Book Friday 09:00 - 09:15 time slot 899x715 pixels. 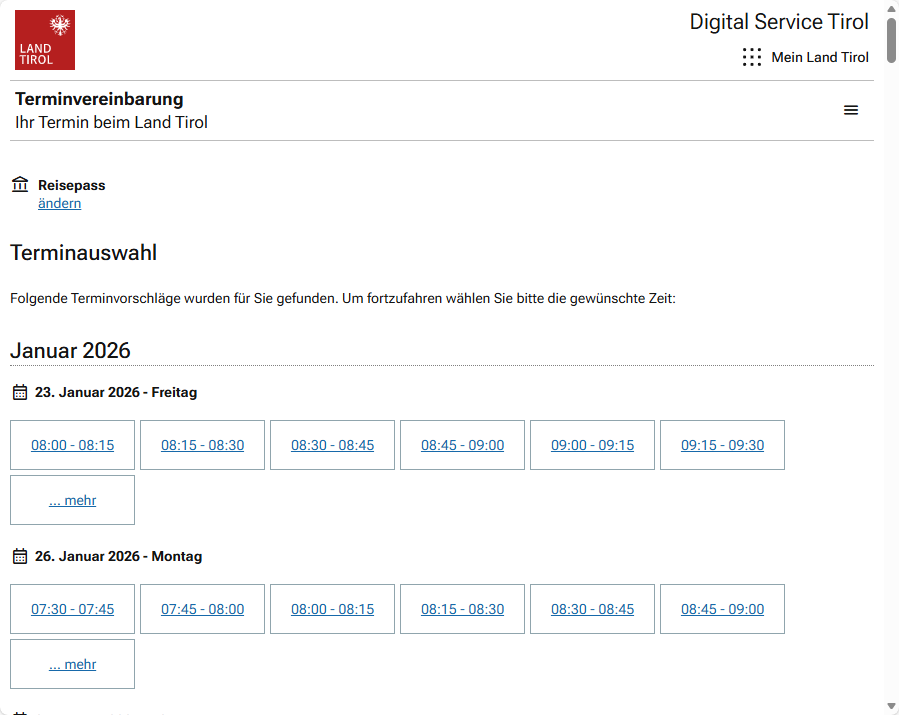click(592, 445)
